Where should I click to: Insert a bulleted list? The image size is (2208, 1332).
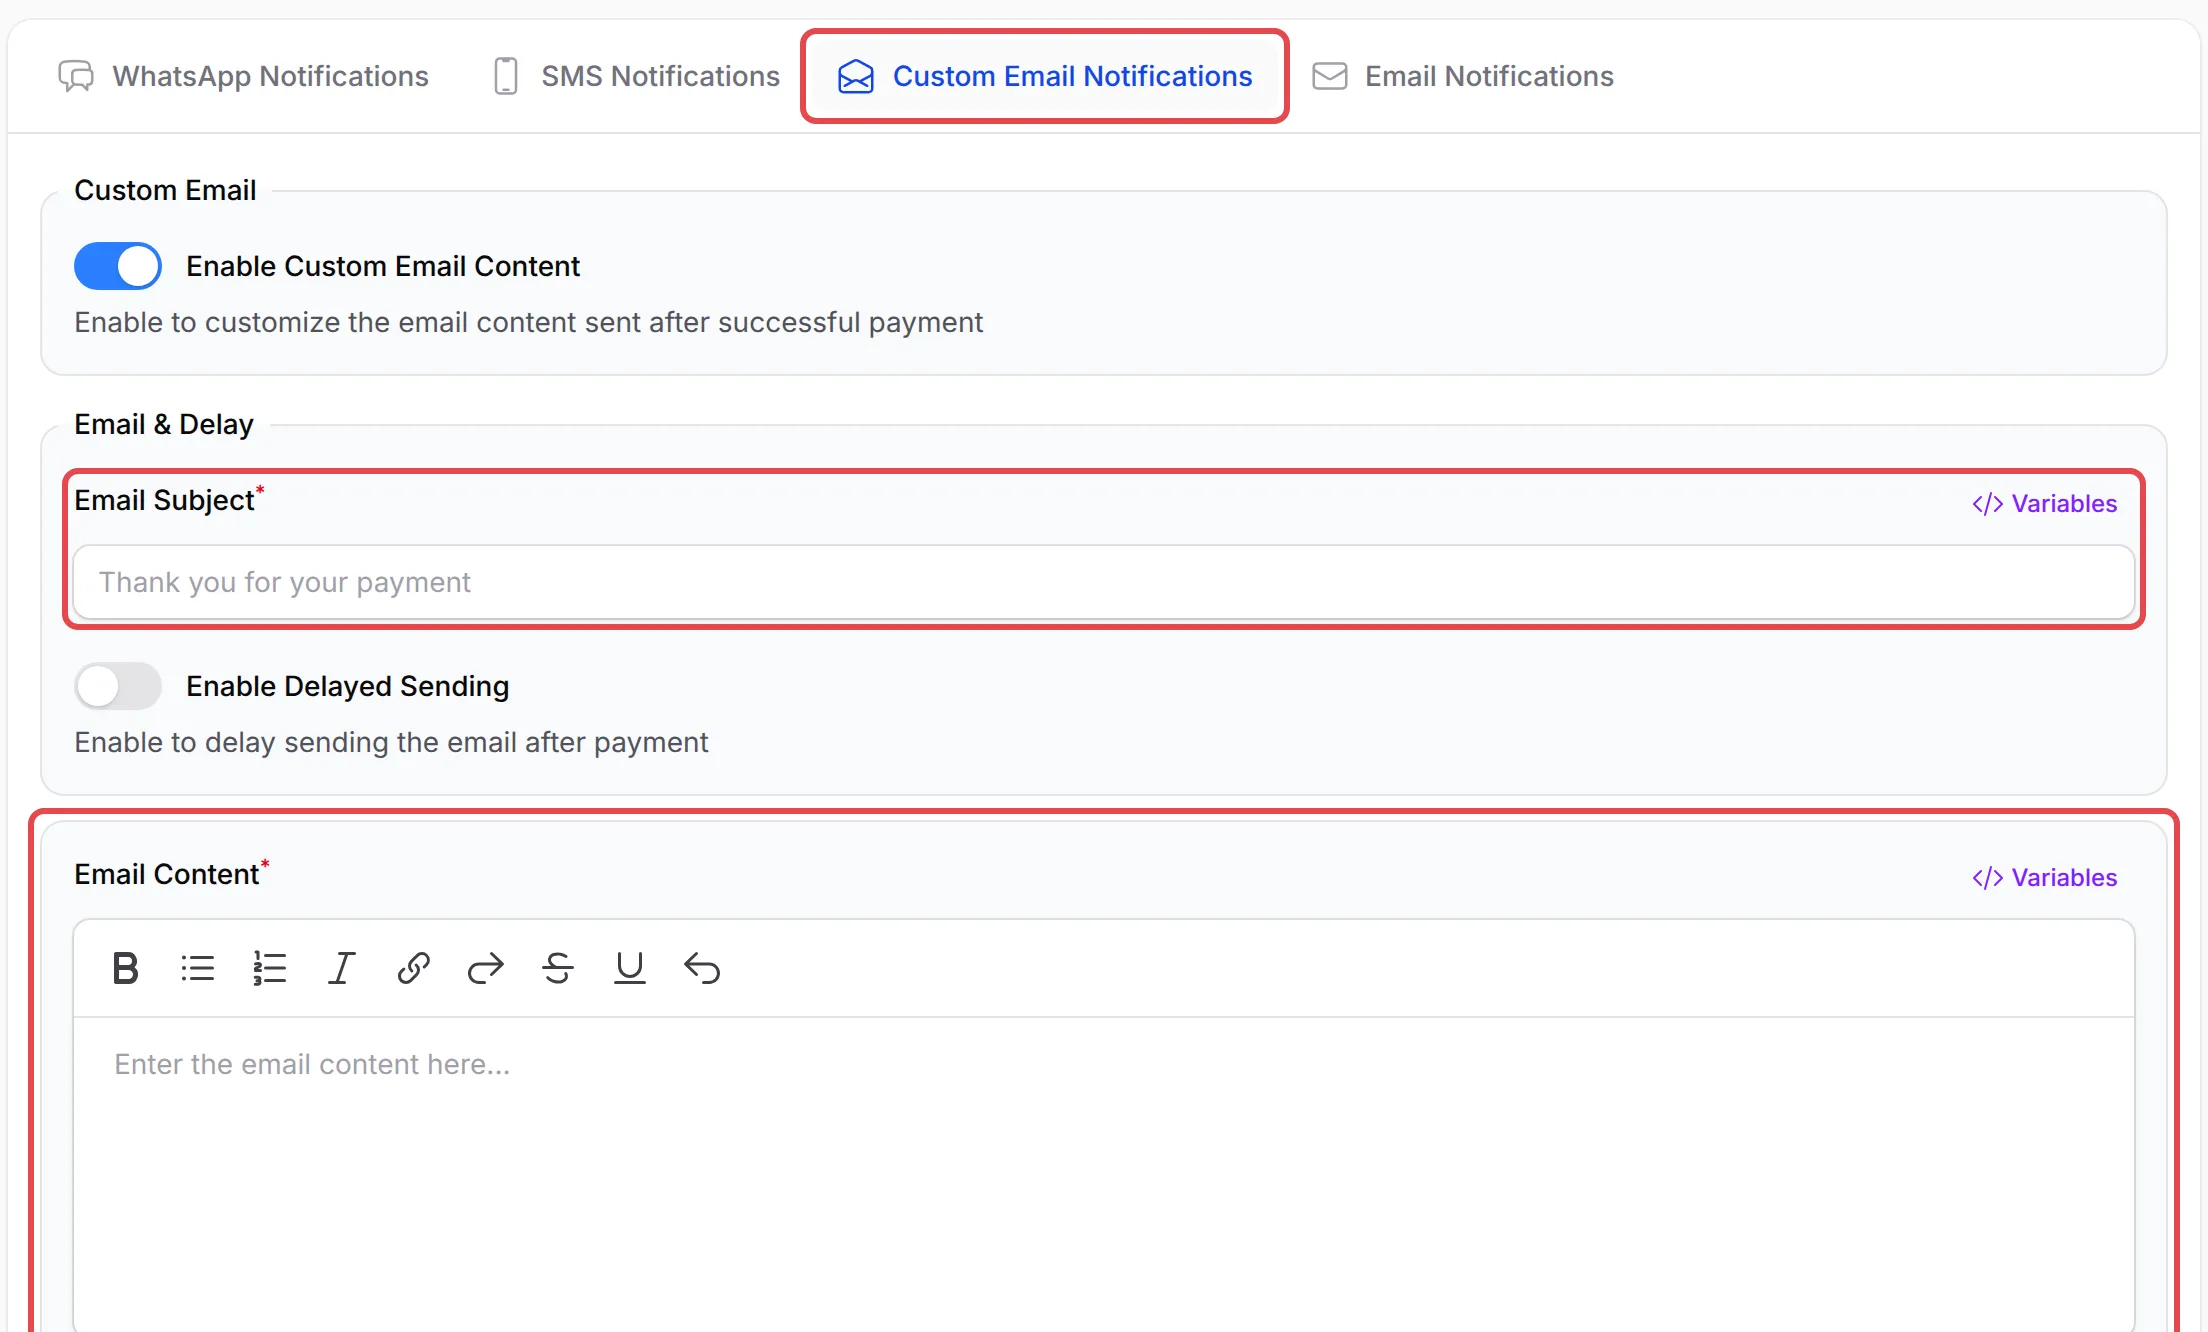click(198, 968)
